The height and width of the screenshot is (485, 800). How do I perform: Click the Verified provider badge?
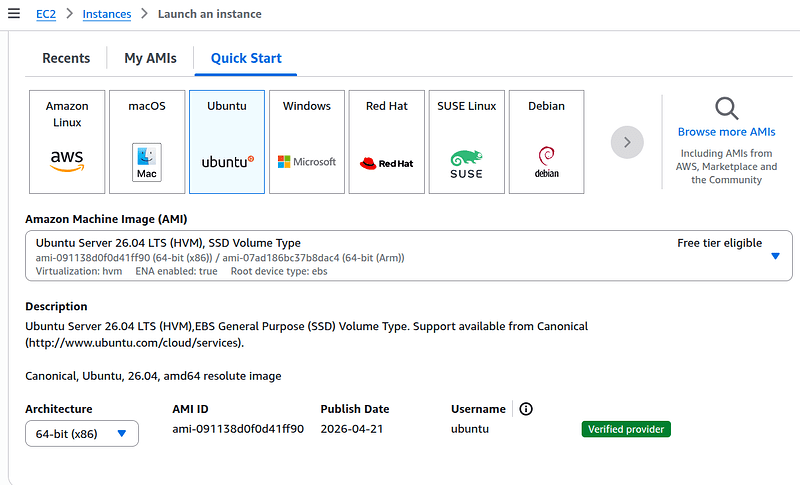coord(626,429)
